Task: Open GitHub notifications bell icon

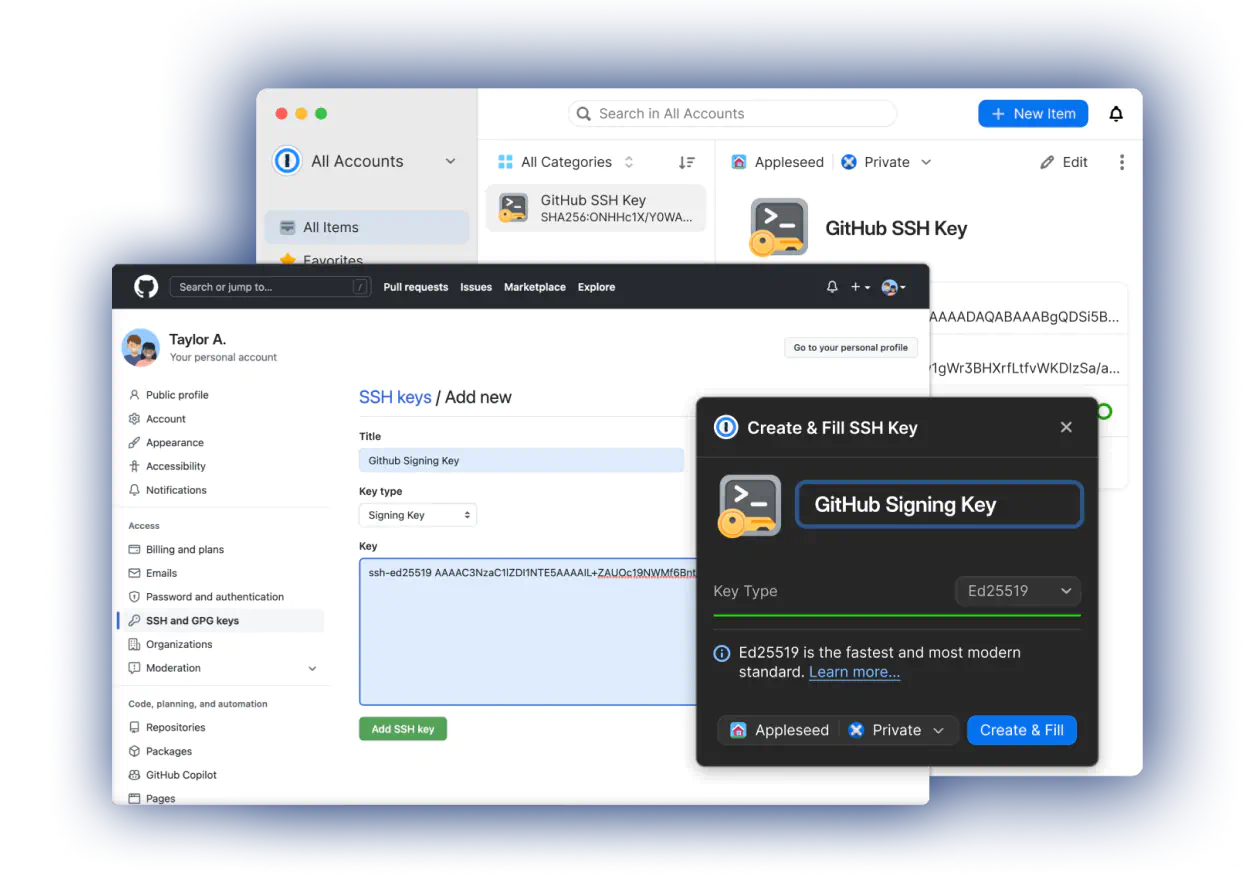Action: pyautogui.click(x=832, y=287)
